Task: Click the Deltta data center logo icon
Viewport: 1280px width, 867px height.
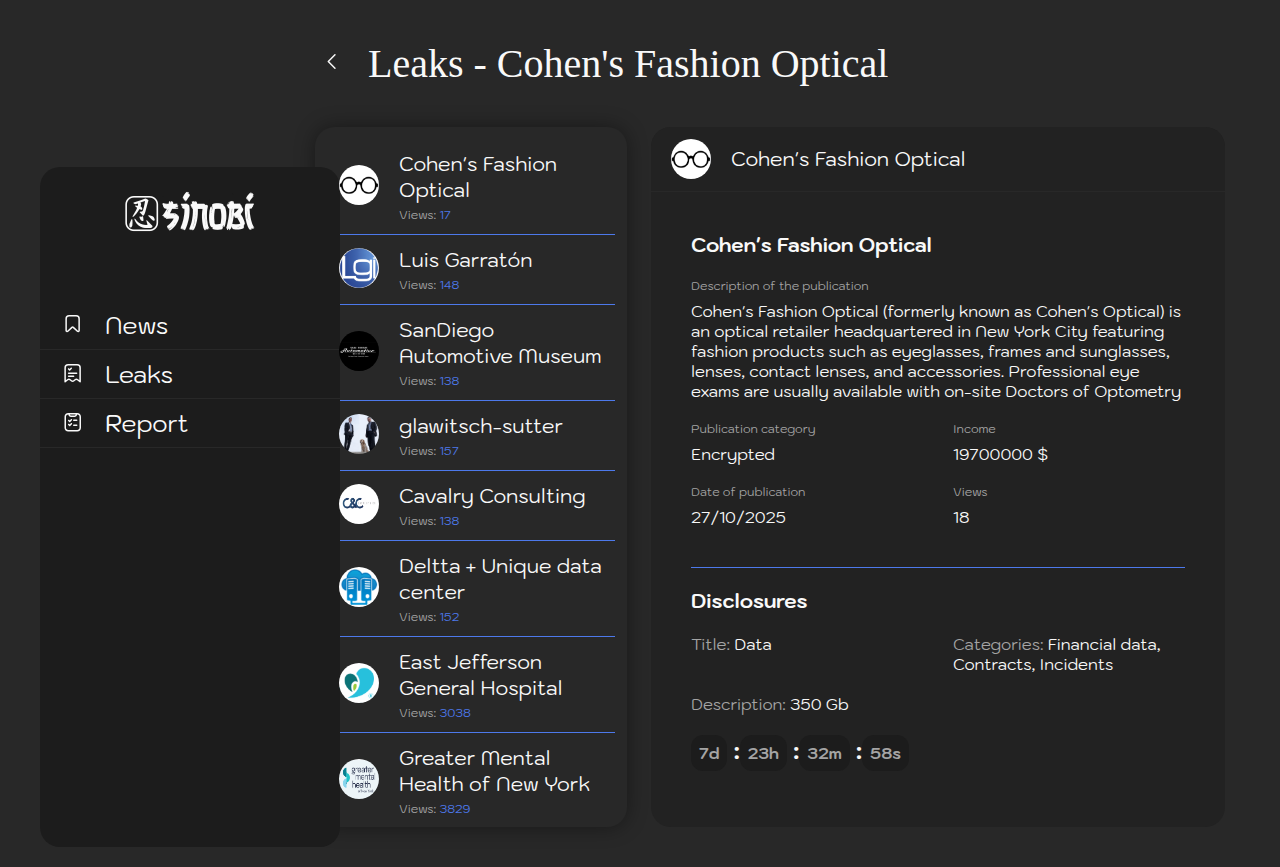Action: click(x=359, y=586)
